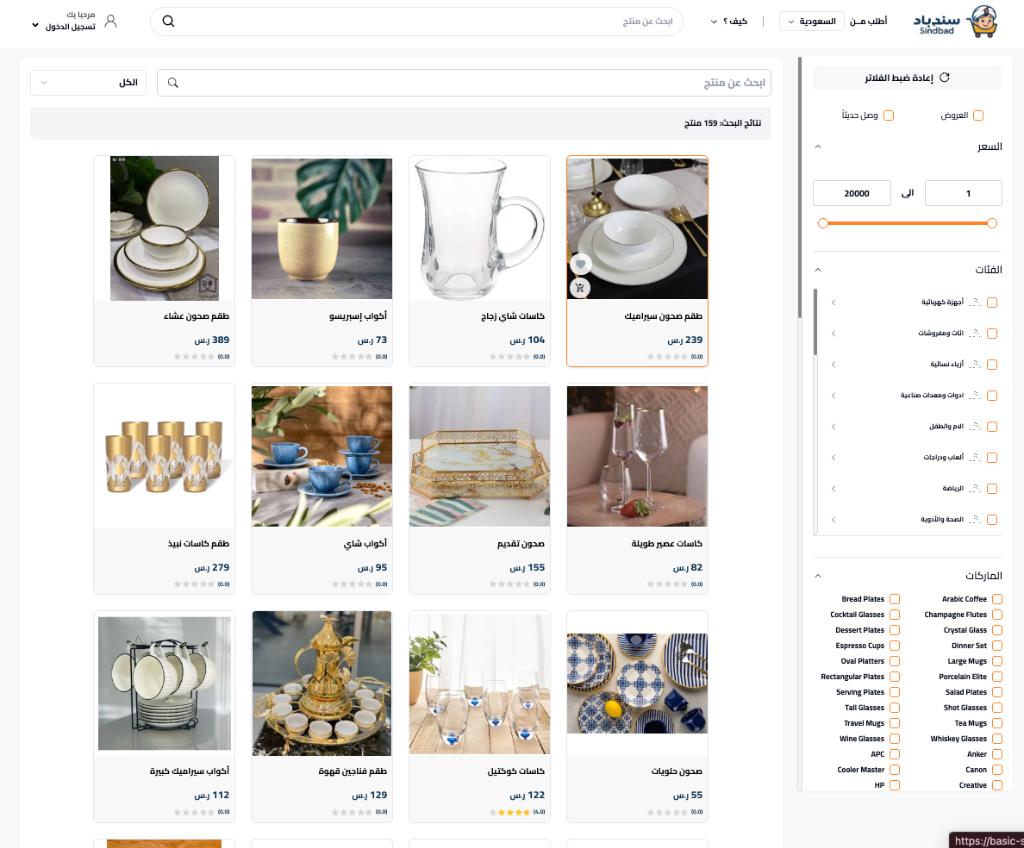Open the طقم صحون سيراميك product title

[664, 316]
